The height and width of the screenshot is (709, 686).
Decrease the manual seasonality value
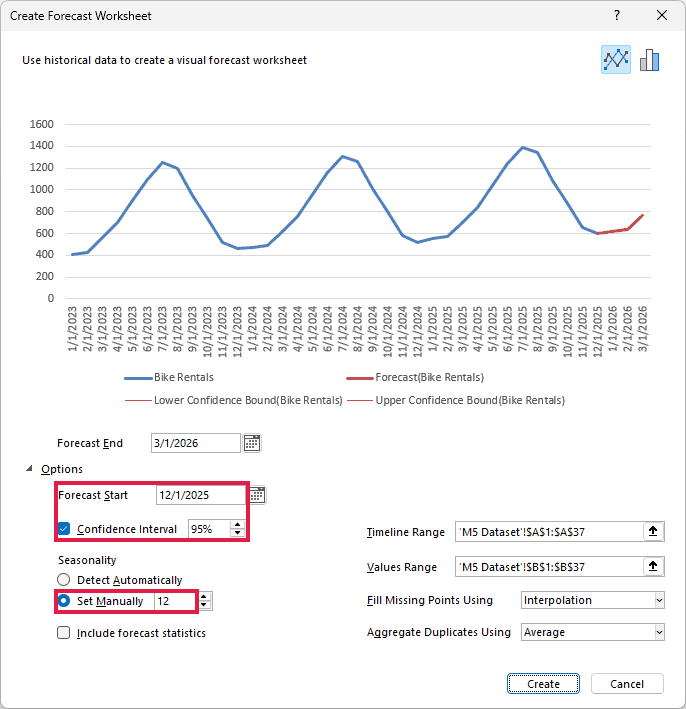[x=204, y=605]
